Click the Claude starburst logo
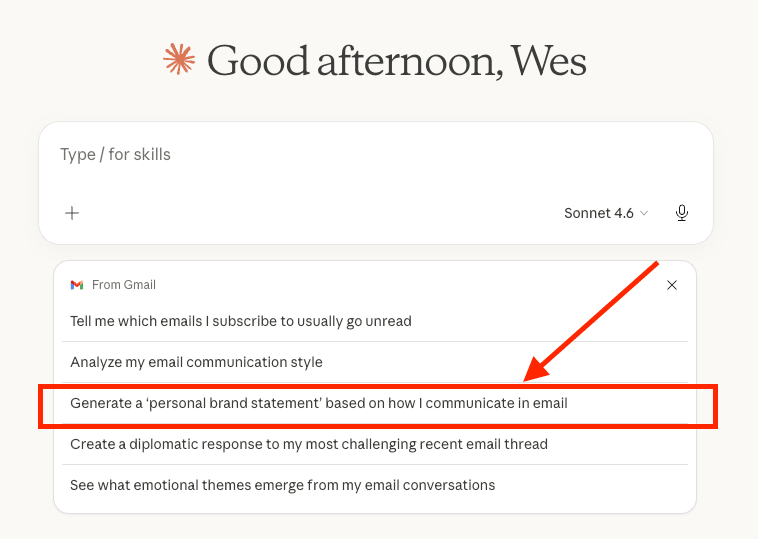758x539 pixels. click(x=179, y=62)
